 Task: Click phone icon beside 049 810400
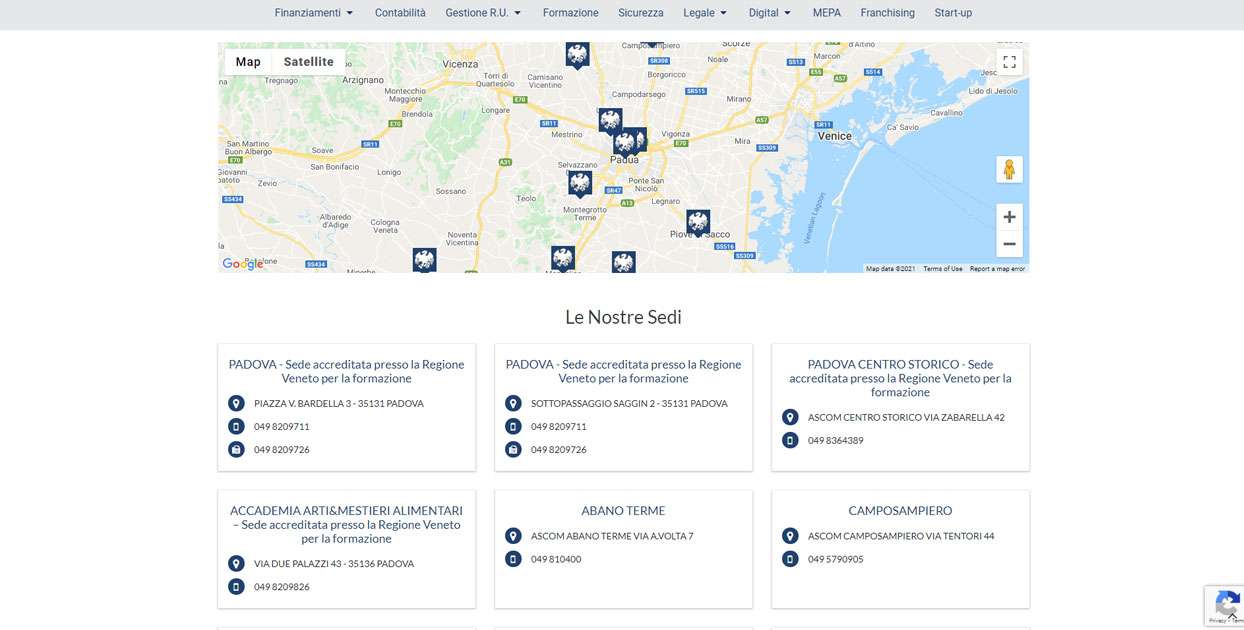pos(513,559)
